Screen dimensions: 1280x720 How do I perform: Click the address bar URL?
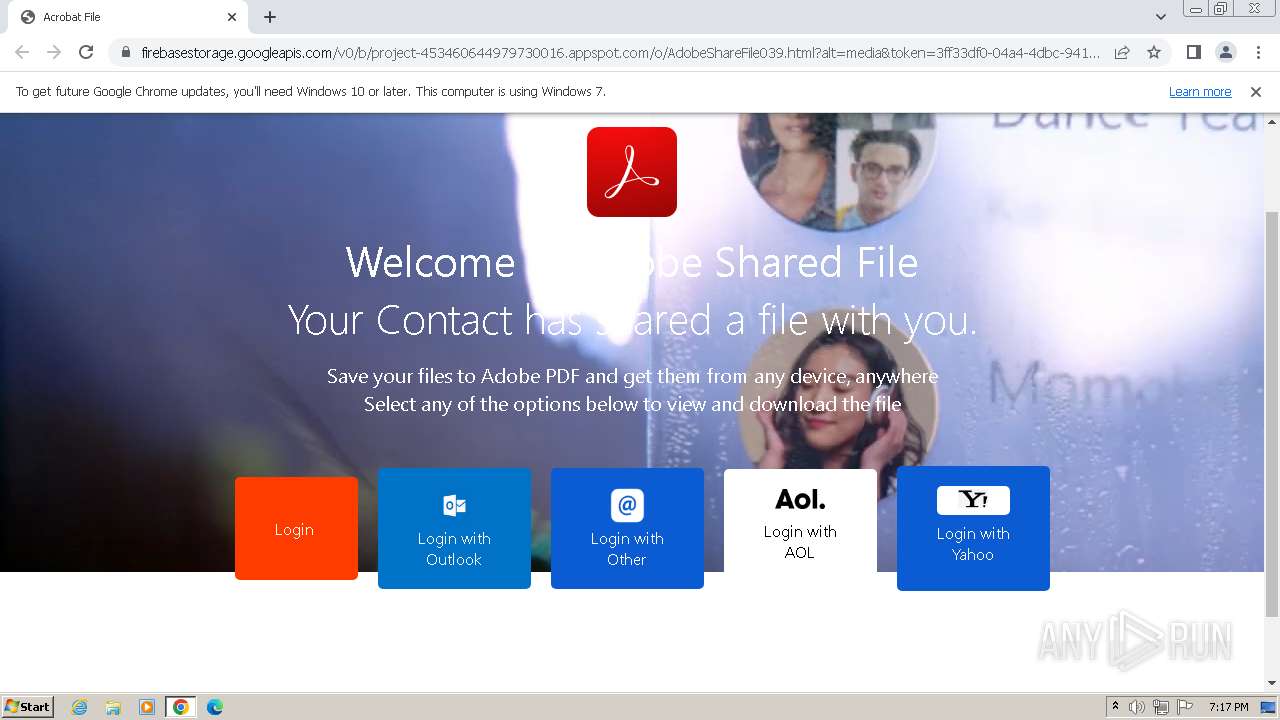(620, 52)
